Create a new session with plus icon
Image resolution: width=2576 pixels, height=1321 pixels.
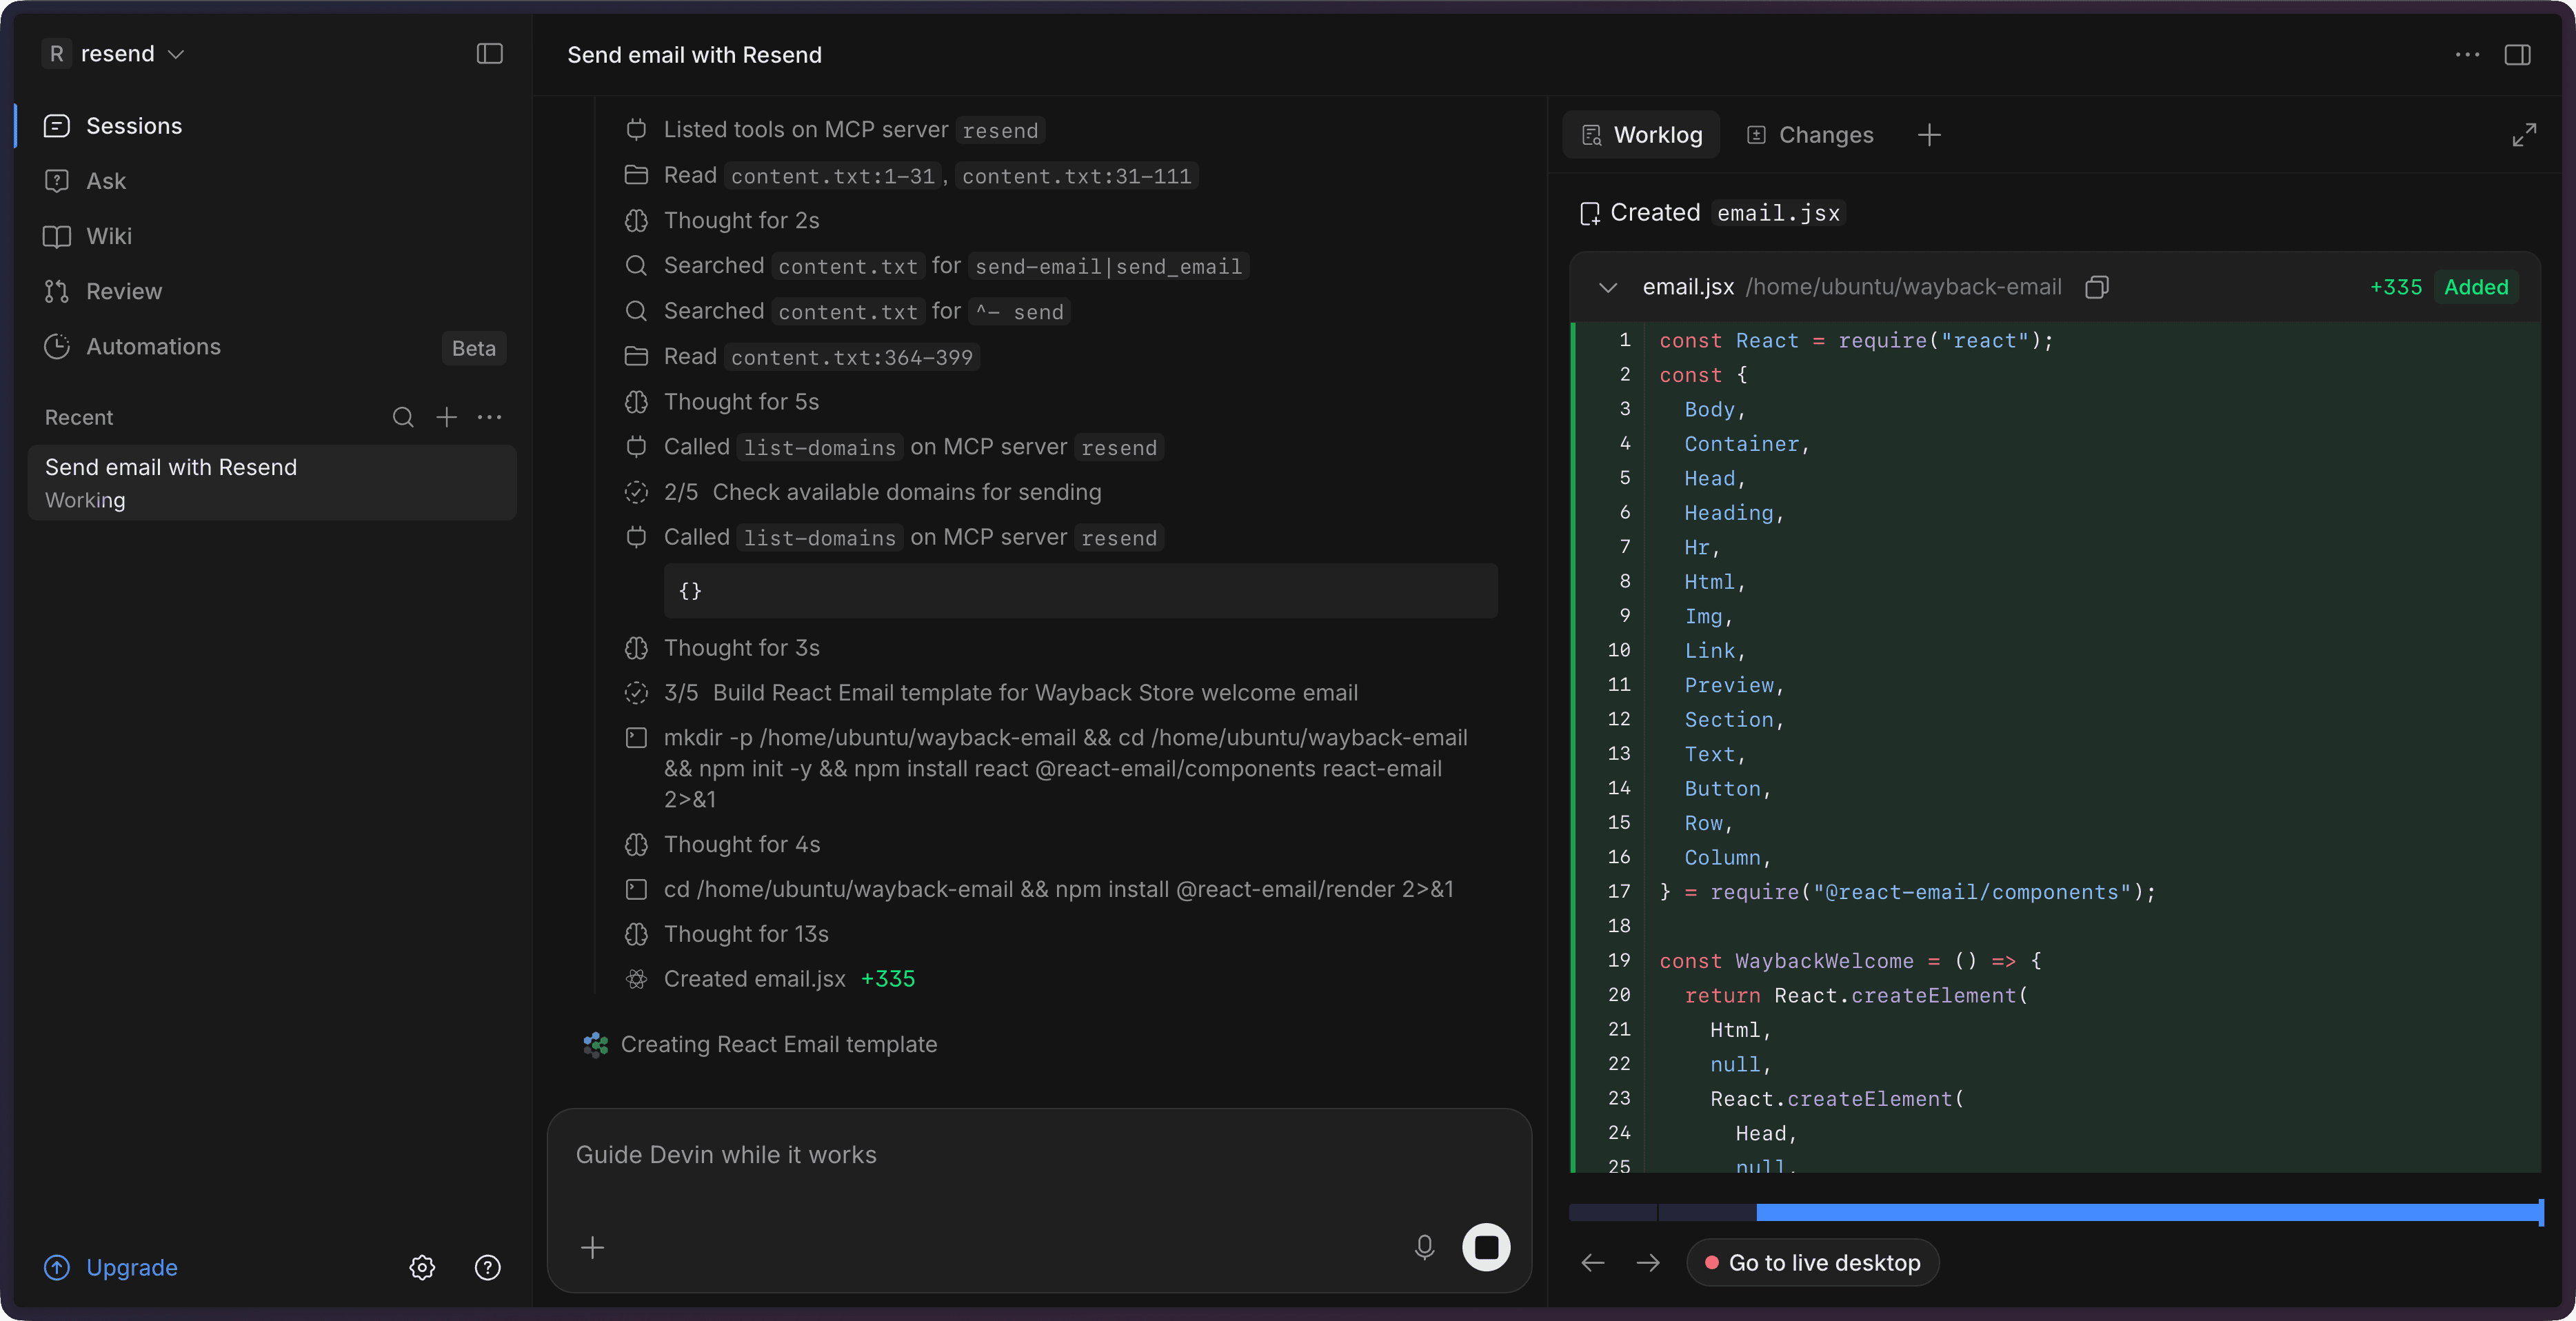point(446,417)
